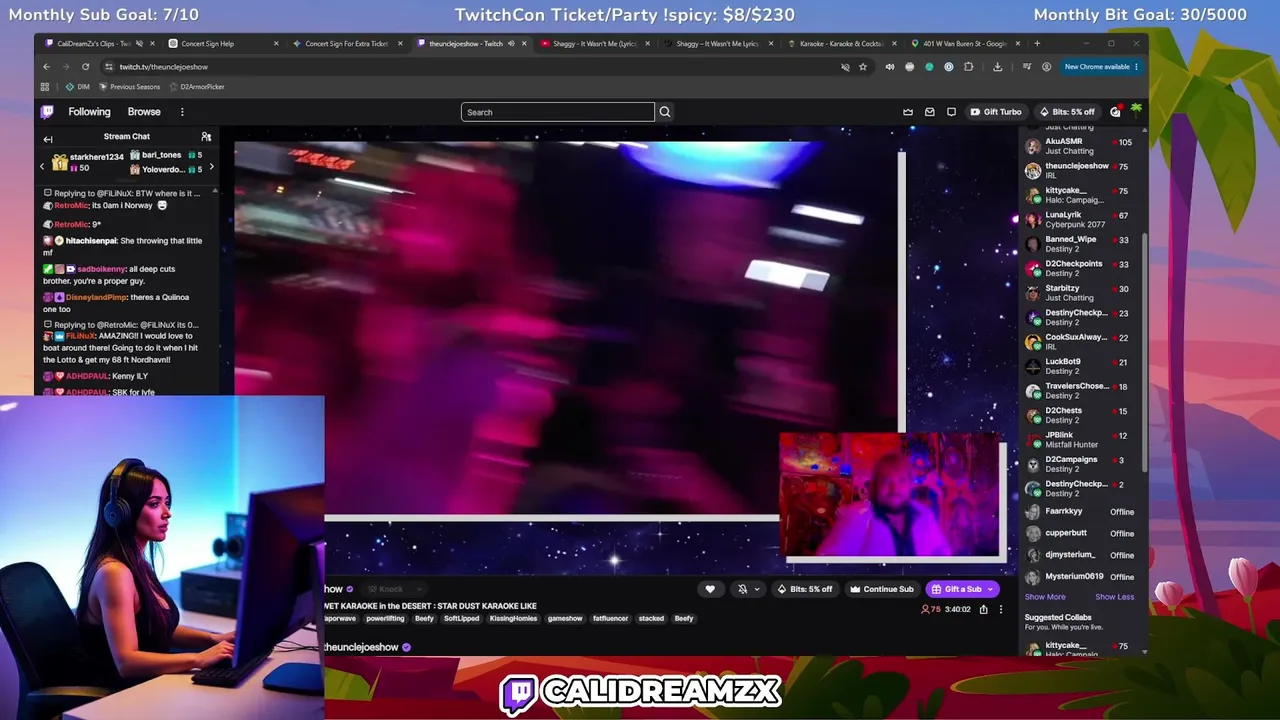Open the Browse page

pos(144,112)
